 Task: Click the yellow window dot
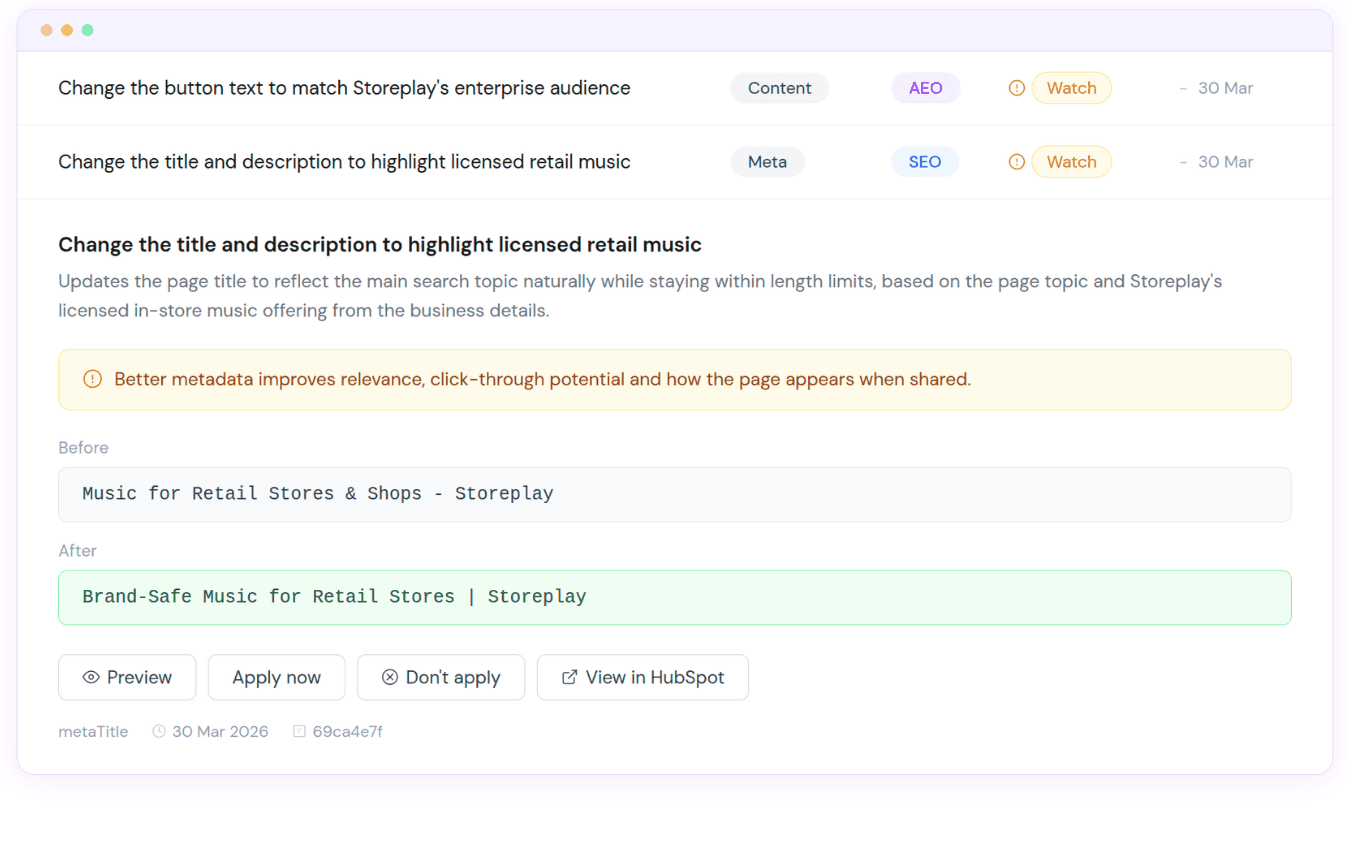(x=67, y=30)
